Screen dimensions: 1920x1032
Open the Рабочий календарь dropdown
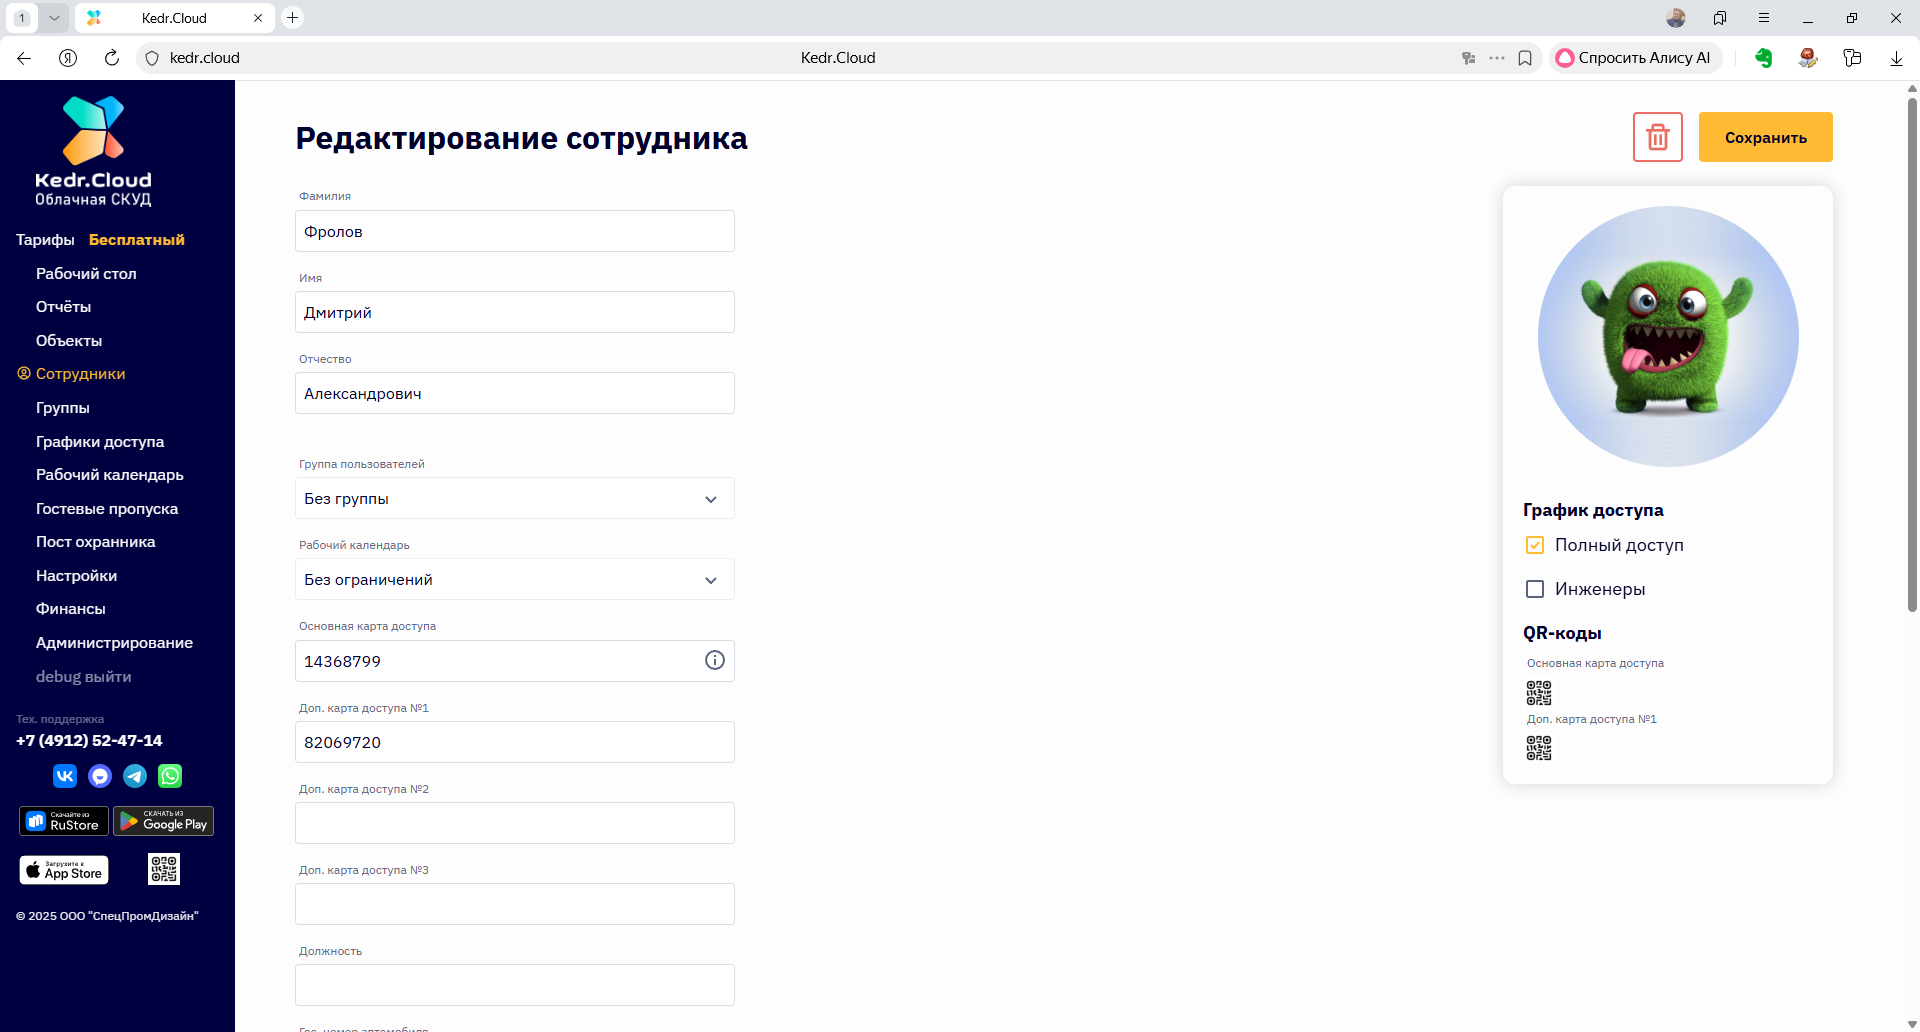(x=514, y=580)
